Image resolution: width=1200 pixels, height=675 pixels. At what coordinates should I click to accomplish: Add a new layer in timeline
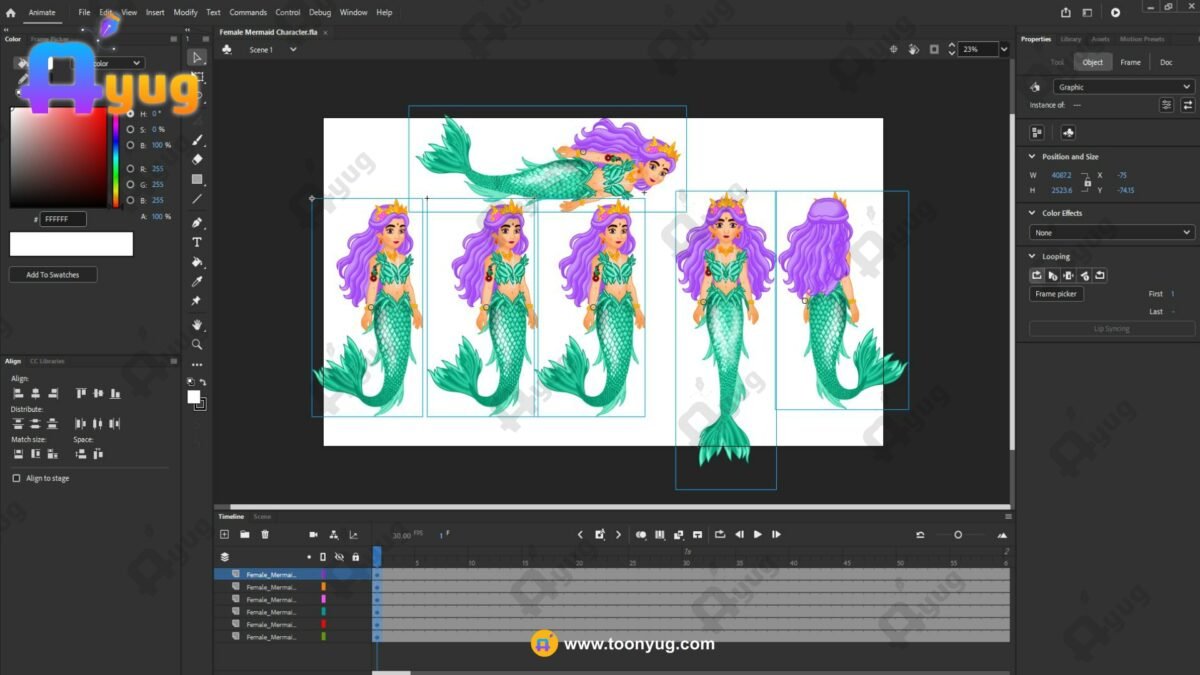[x=225, y=535]
